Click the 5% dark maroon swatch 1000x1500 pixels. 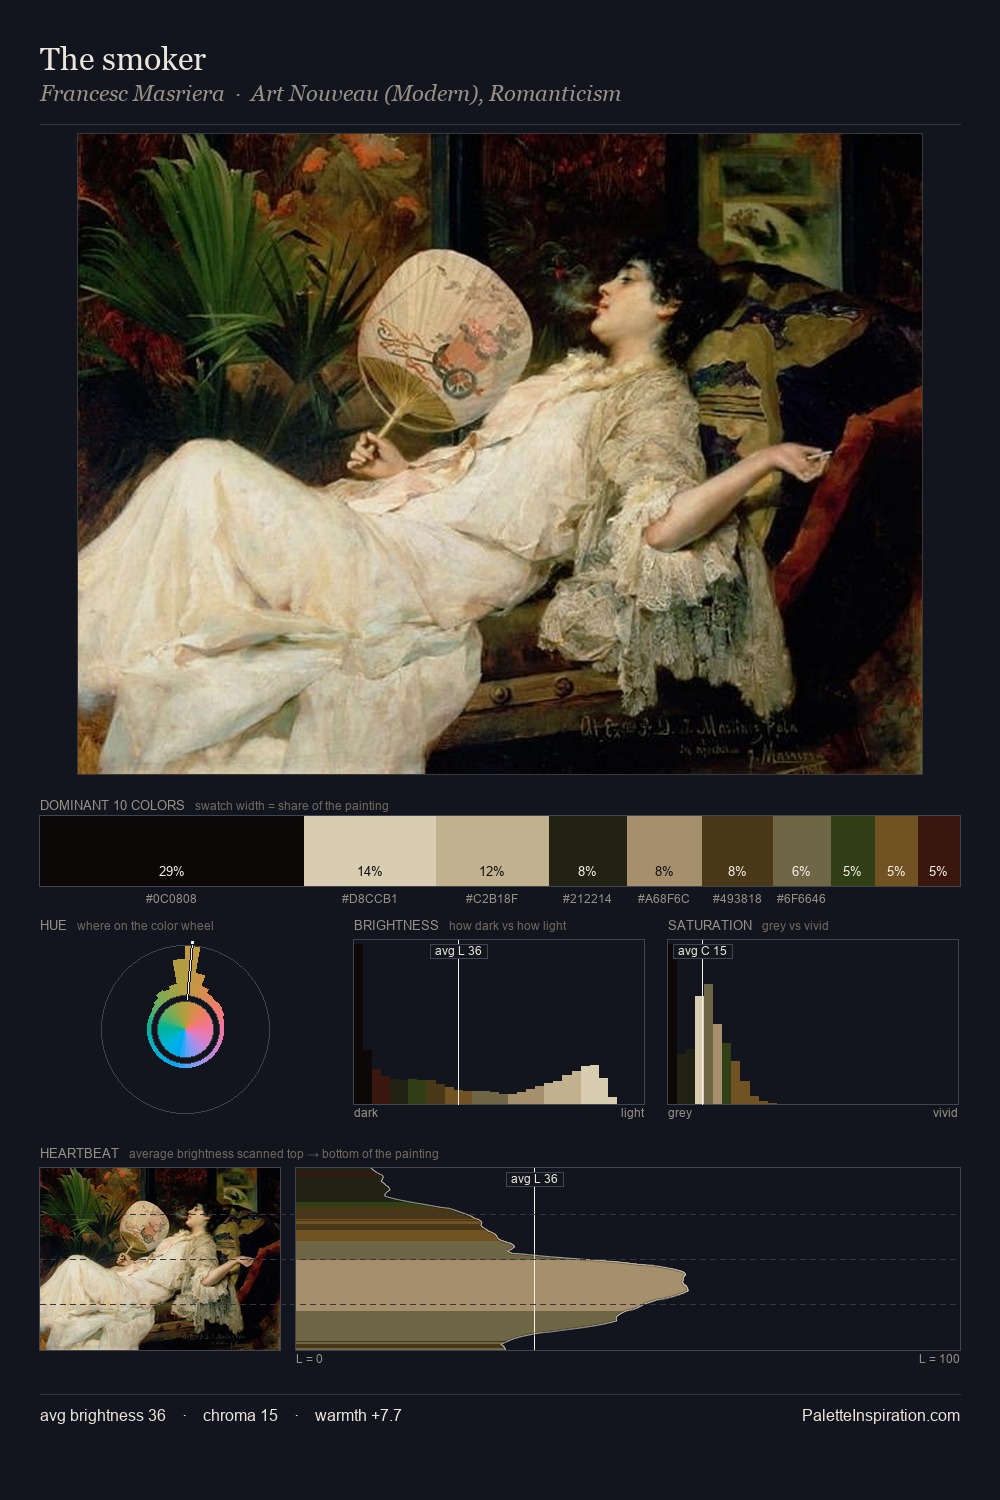(938, 851)
